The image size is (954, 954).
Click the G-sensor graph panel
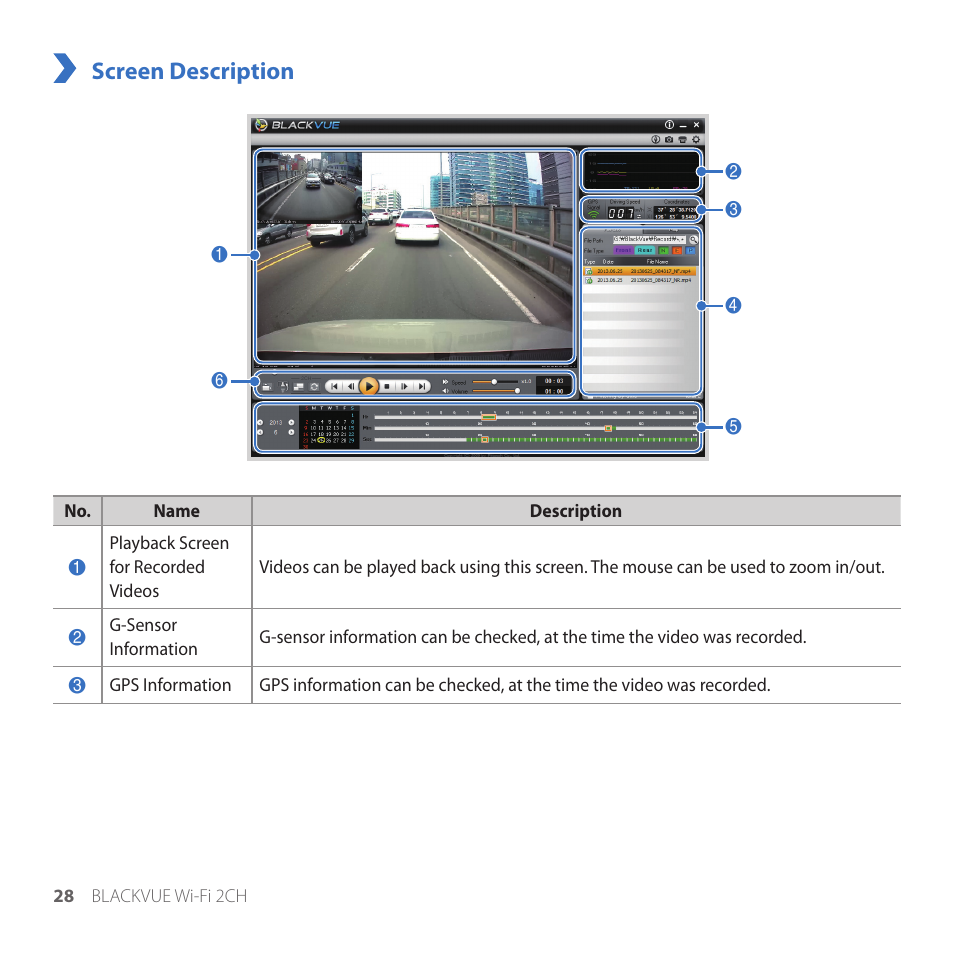click(641, 171)
